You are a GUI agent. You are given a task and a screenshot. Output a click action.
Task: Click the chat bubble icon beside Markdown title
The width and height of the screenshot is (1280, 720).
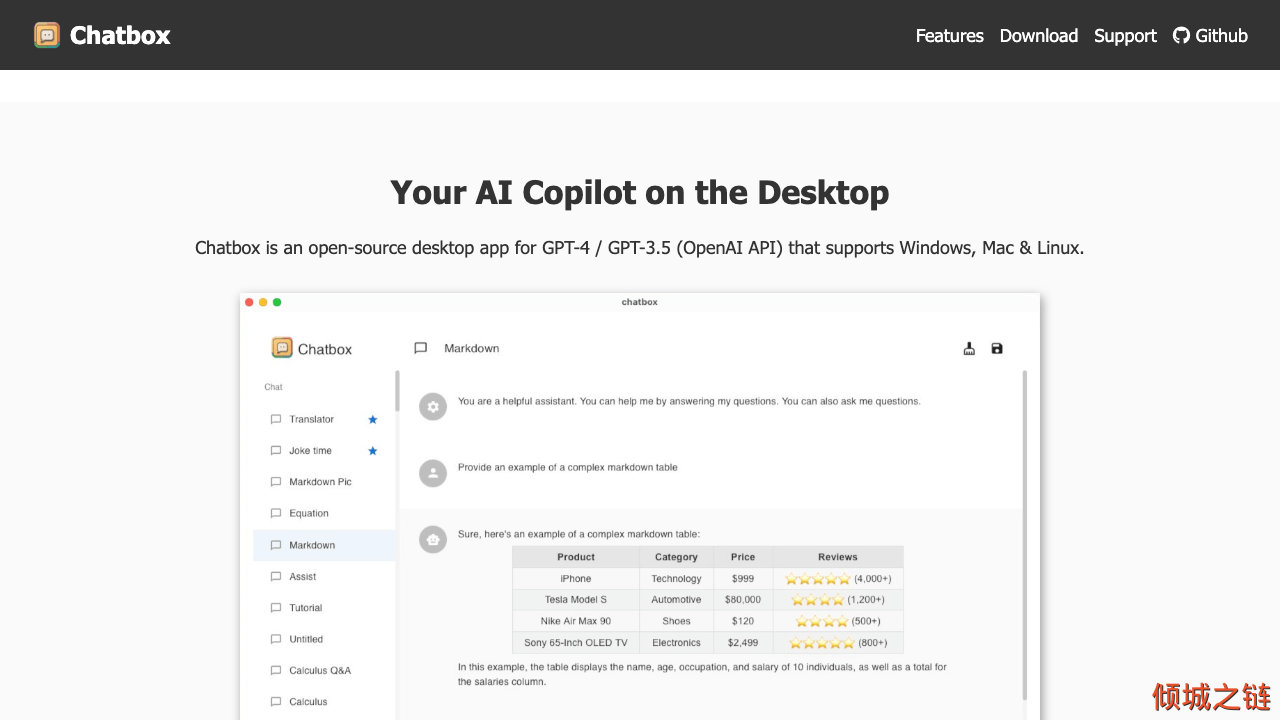[x=421, y=348]
